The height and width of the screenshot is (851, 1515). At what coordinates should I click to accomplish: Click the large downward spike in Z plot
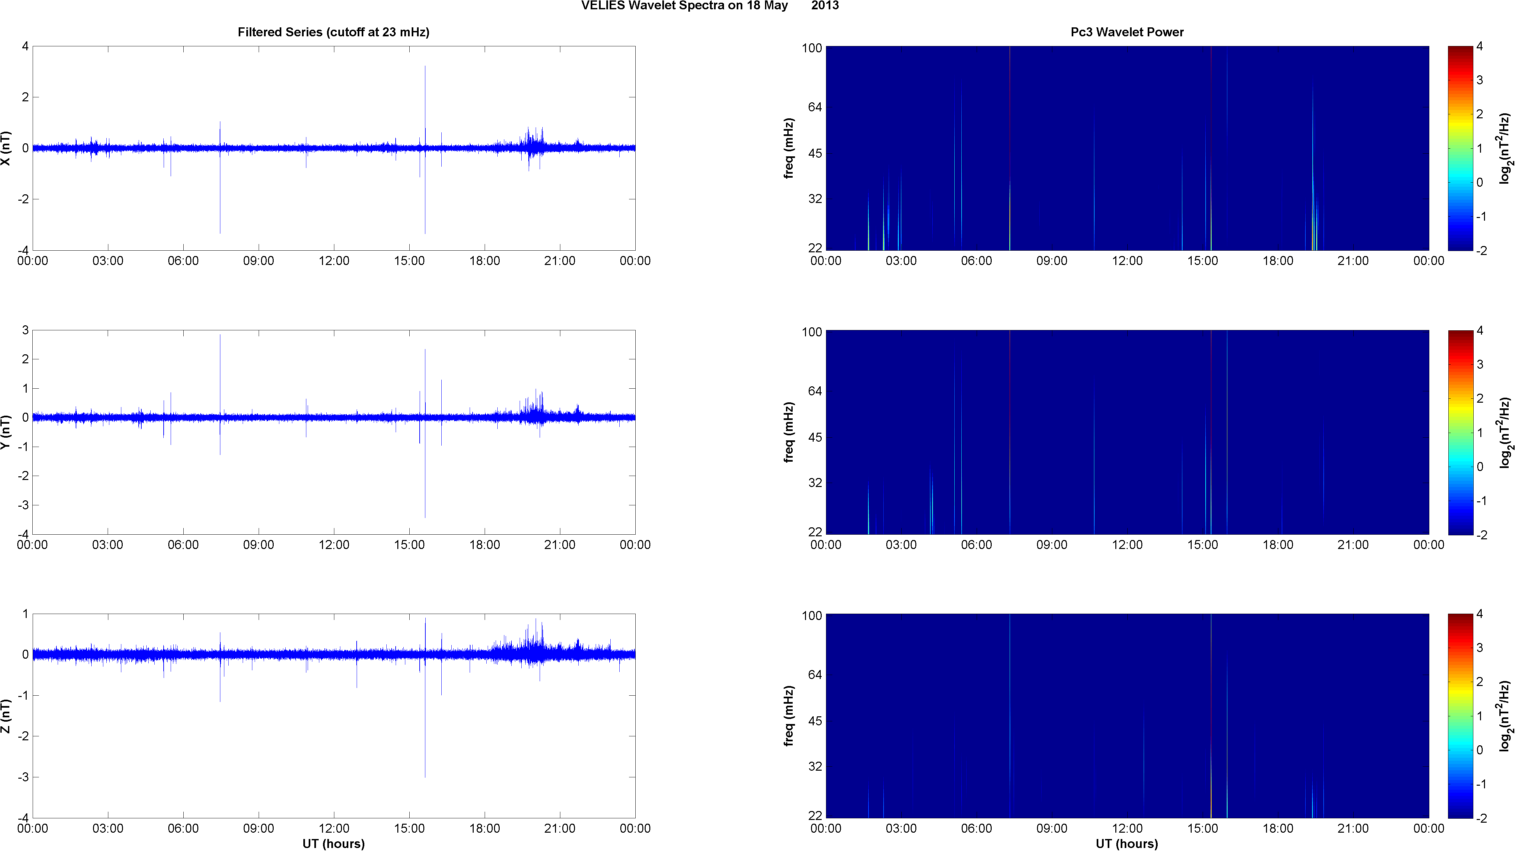[x=425, y=700]
